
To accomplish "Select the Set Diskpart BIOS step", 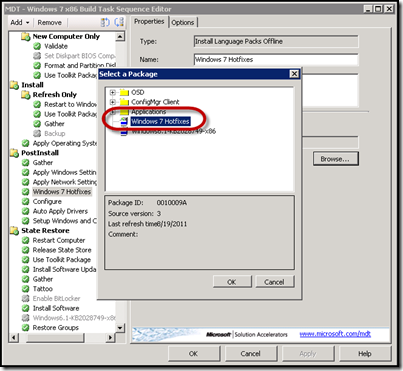I will pyautogui.click(x=80, y=56).
